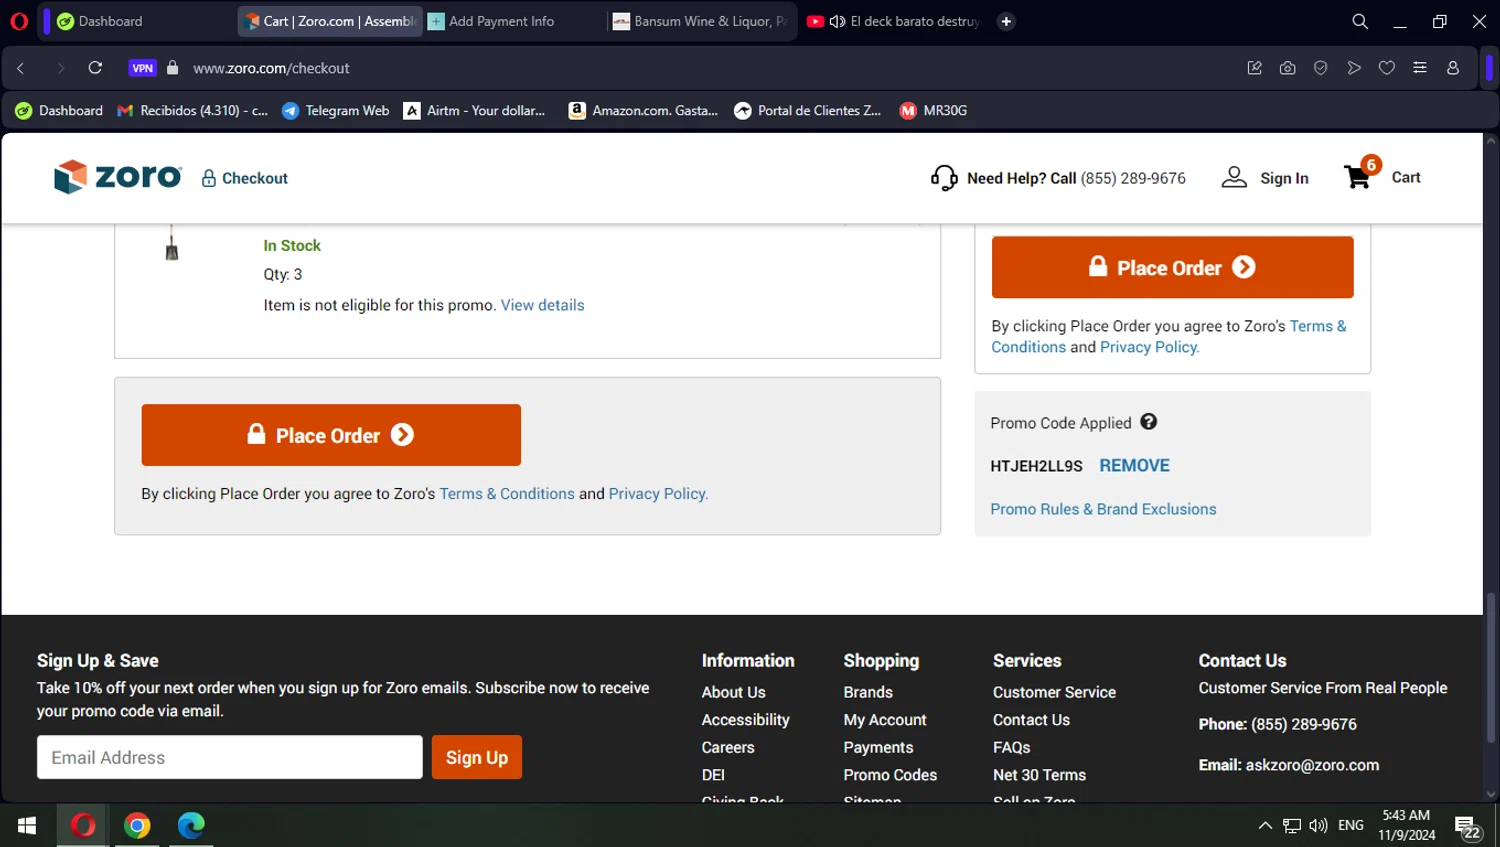The width and height of the screenshot is (1500, 847).
Task: Open a new browser tab
Action: click(x=1006, y=21)
